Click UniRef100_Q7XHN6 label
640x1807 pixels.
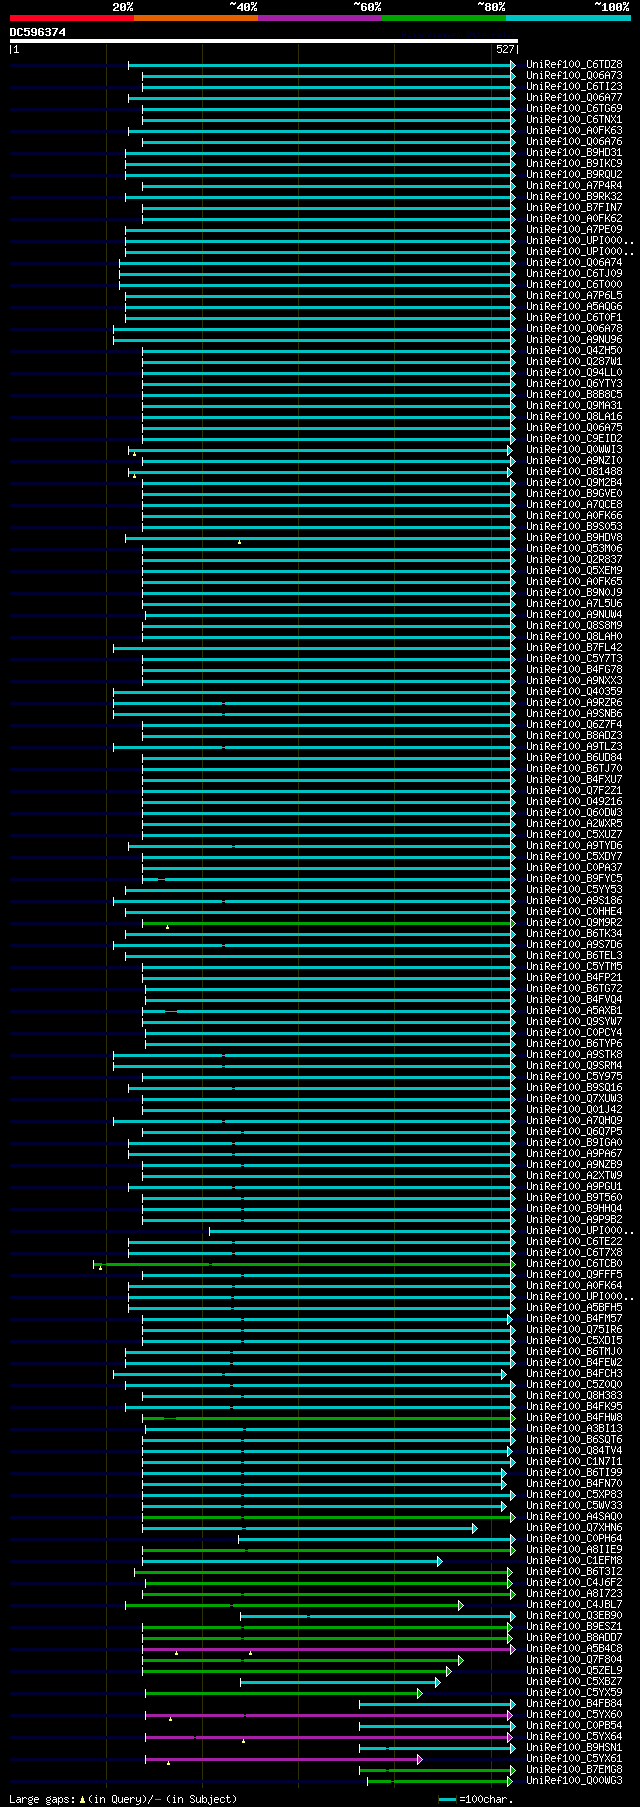click(x=574, y=1527)
